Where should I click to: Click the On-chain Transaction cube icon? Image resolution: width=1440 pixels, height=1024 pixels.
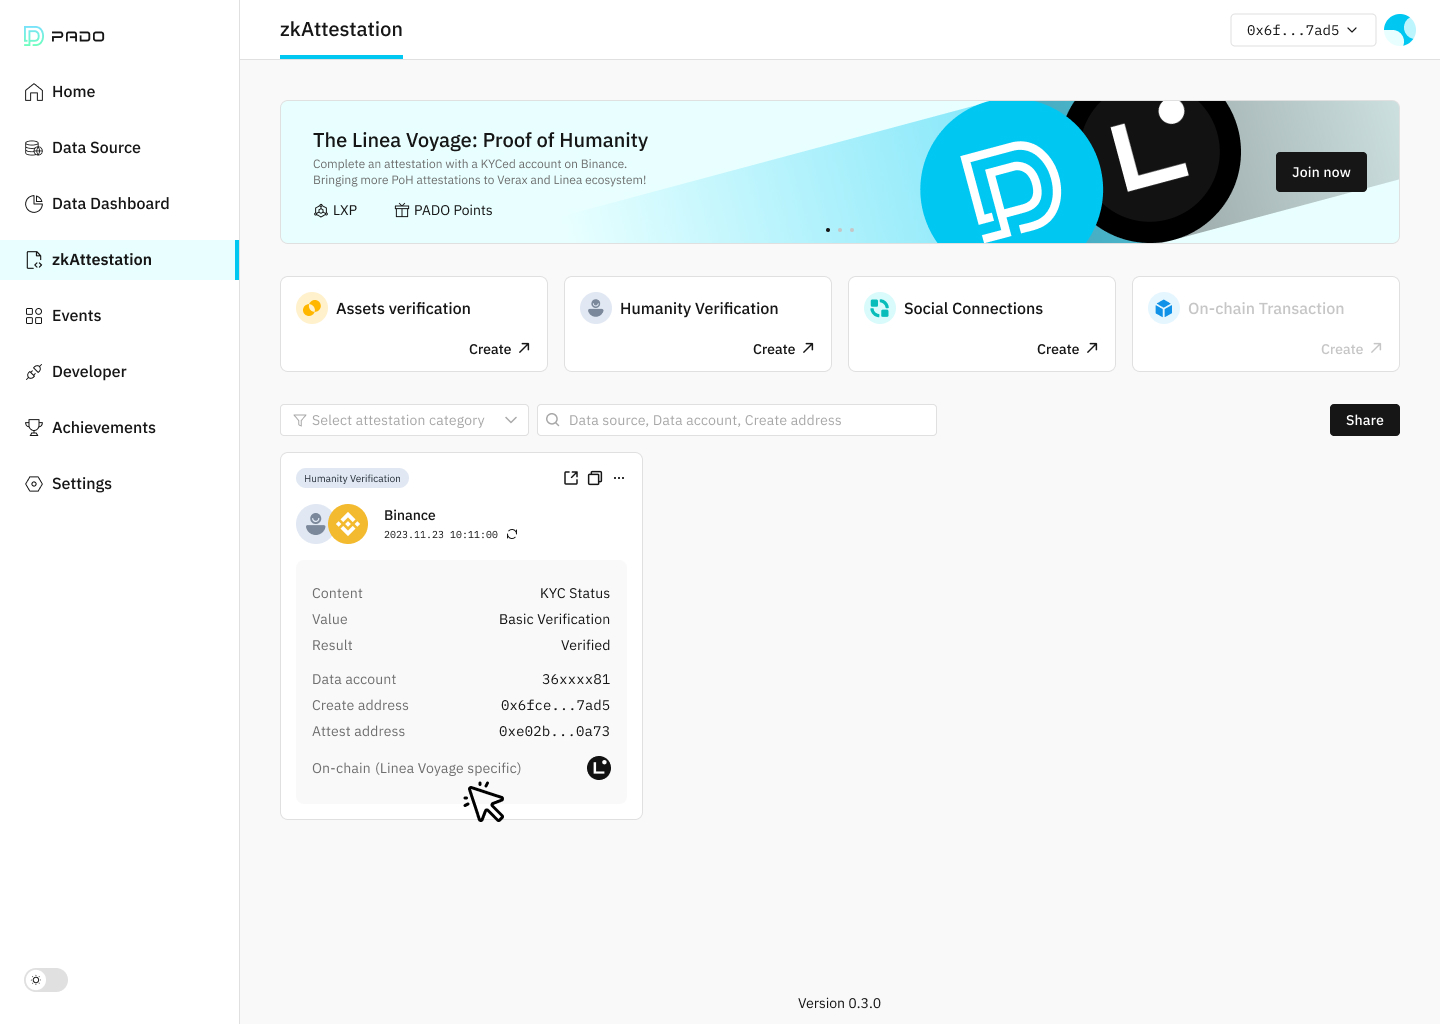point(1164,308)
